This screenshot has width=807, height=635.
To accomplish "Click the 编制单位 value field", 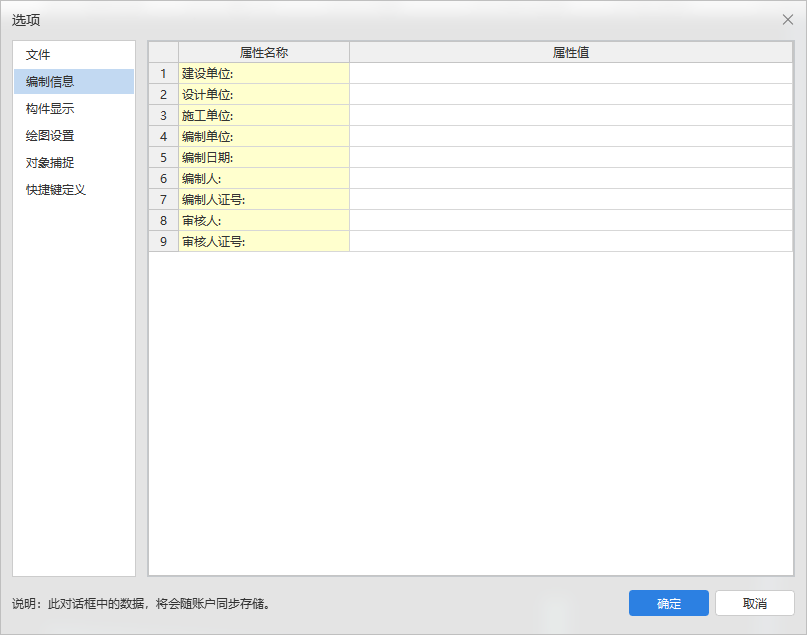I will [570, 136].
